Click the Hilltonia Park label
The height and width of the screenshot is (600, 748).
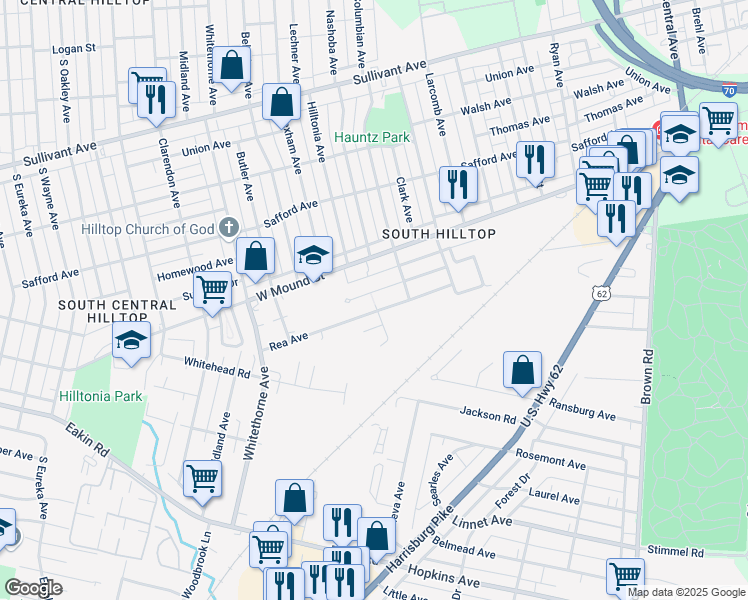pyautogui.click(x=101, y=396)
